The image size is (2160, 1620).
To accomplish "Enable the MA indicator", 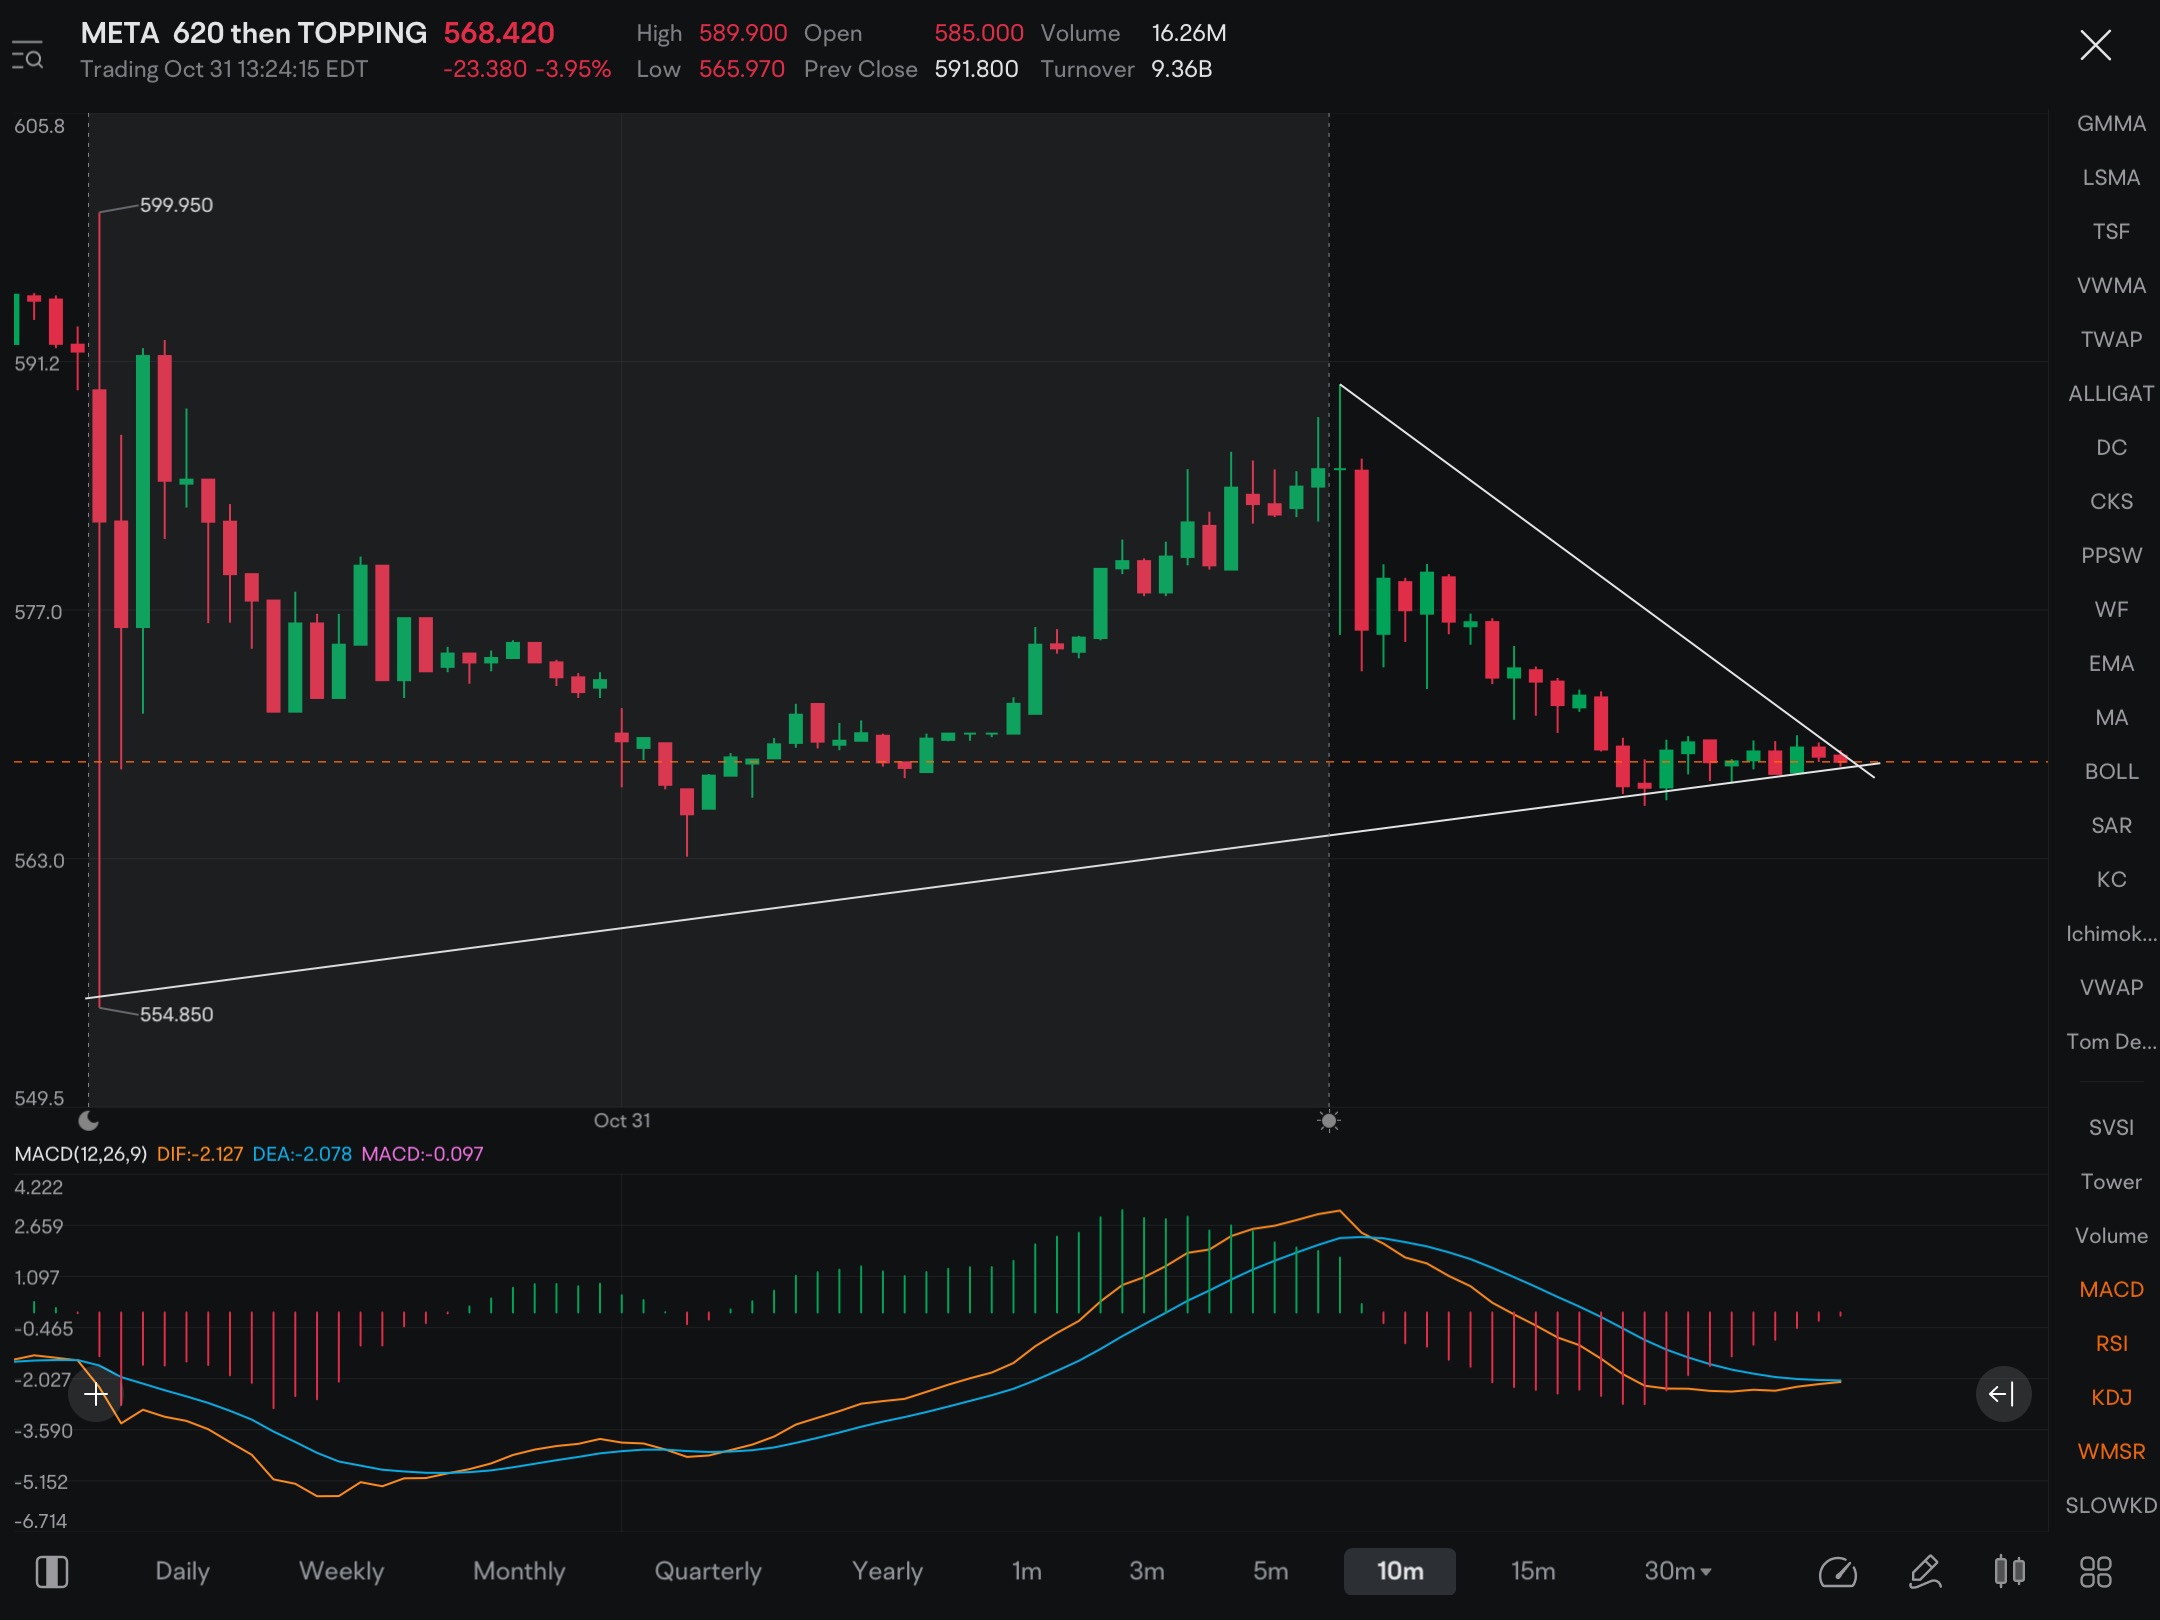I will click(x=2111, y=718).
